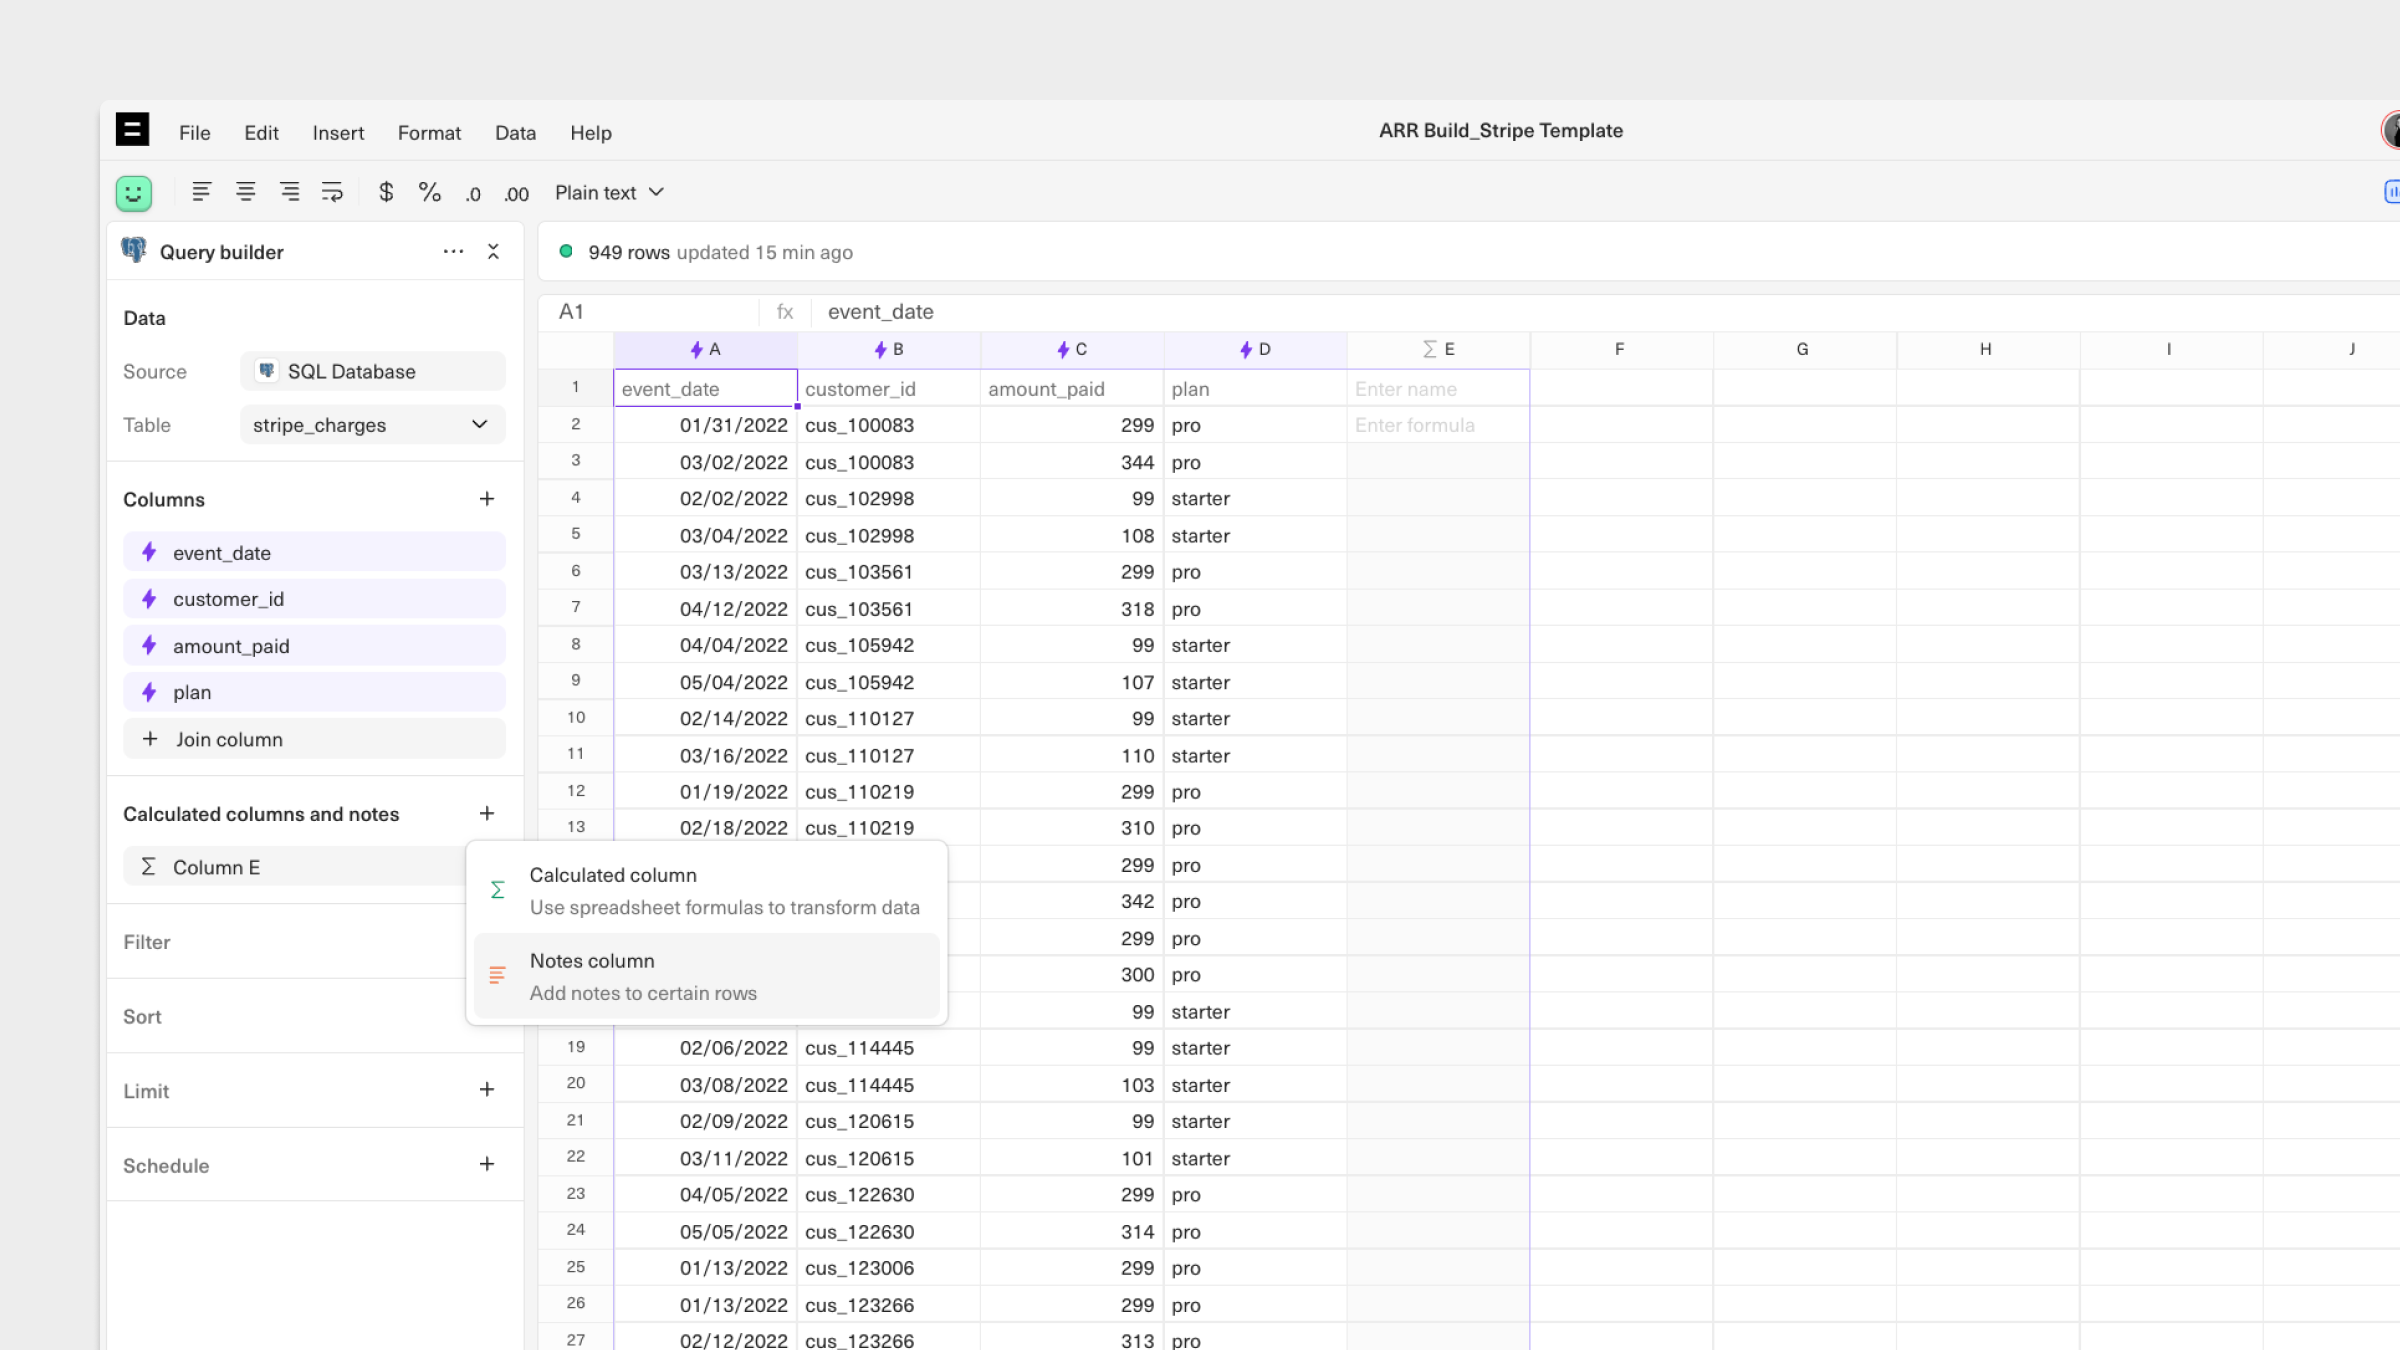Apply currency dollar format icon

pyautogui.click(x=386, y=192)
